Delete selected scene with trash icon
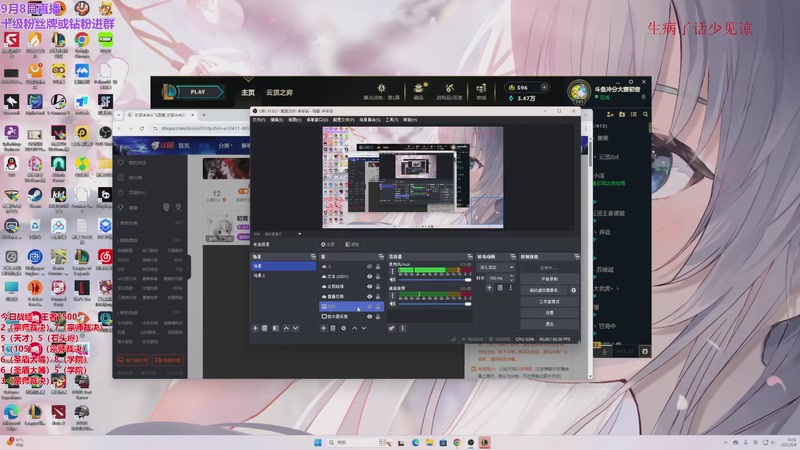Screen dimensions: 800x450 pos(264,328)
